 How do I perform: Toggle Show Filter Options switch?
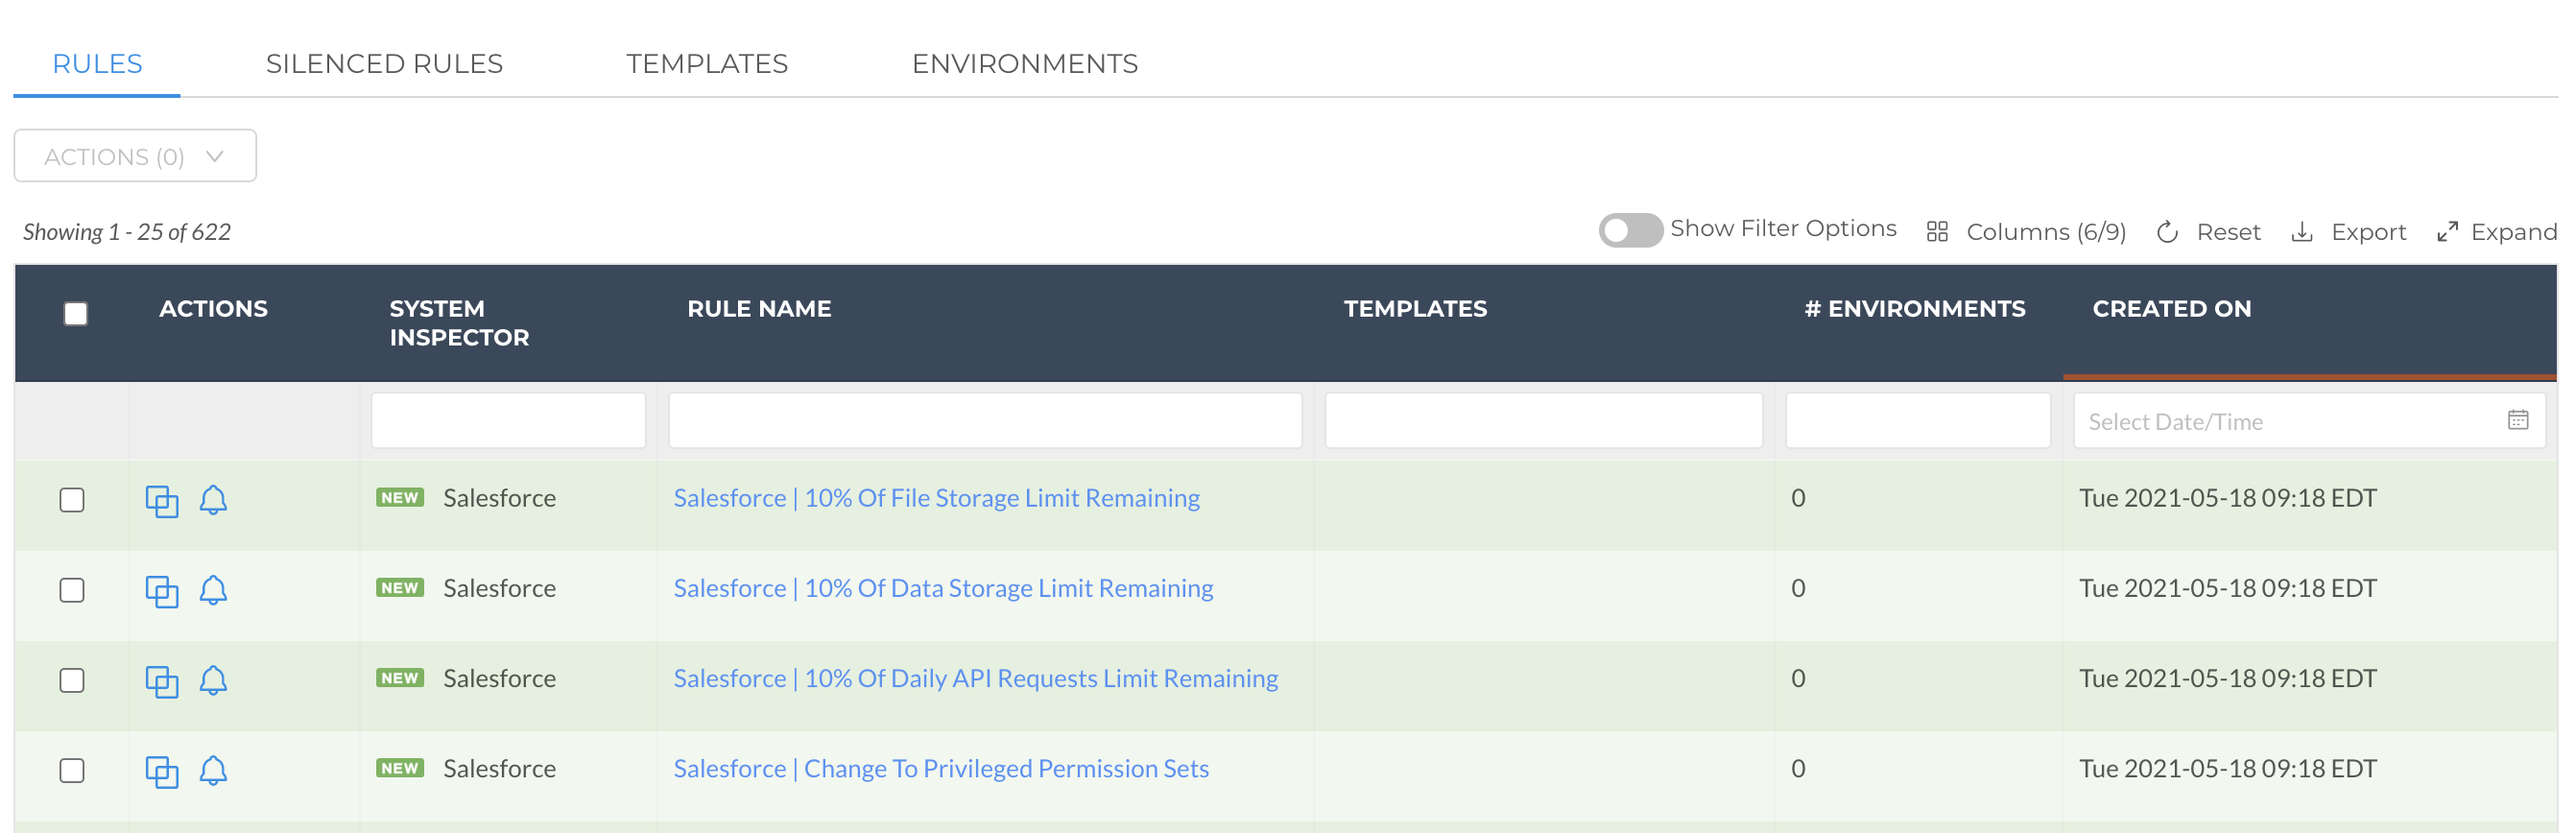1629,230
